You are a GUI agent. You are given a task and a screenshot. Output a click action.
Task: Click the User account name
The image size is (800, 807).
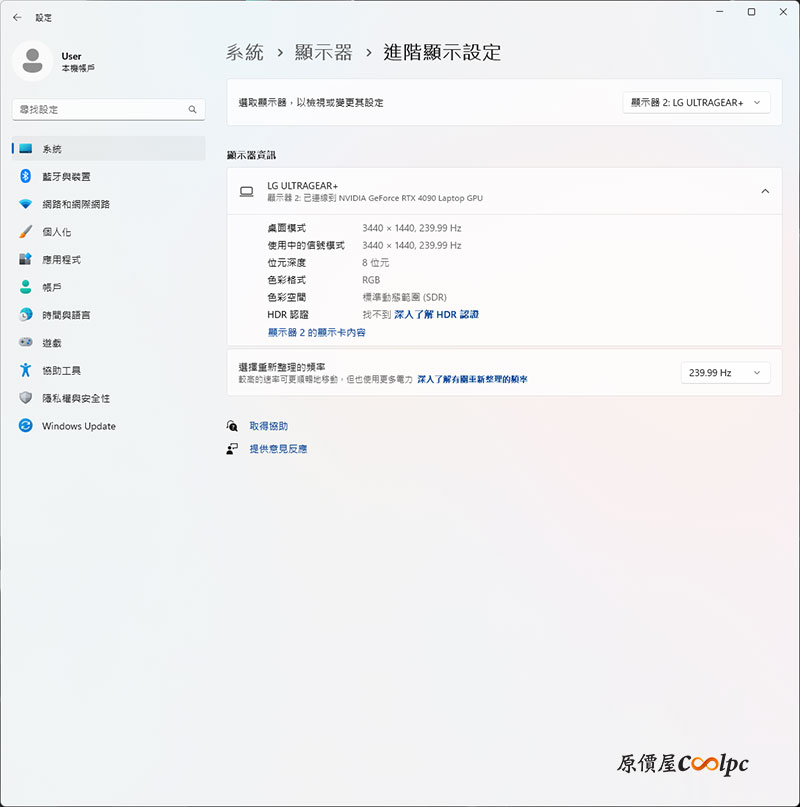coord(72,56)
